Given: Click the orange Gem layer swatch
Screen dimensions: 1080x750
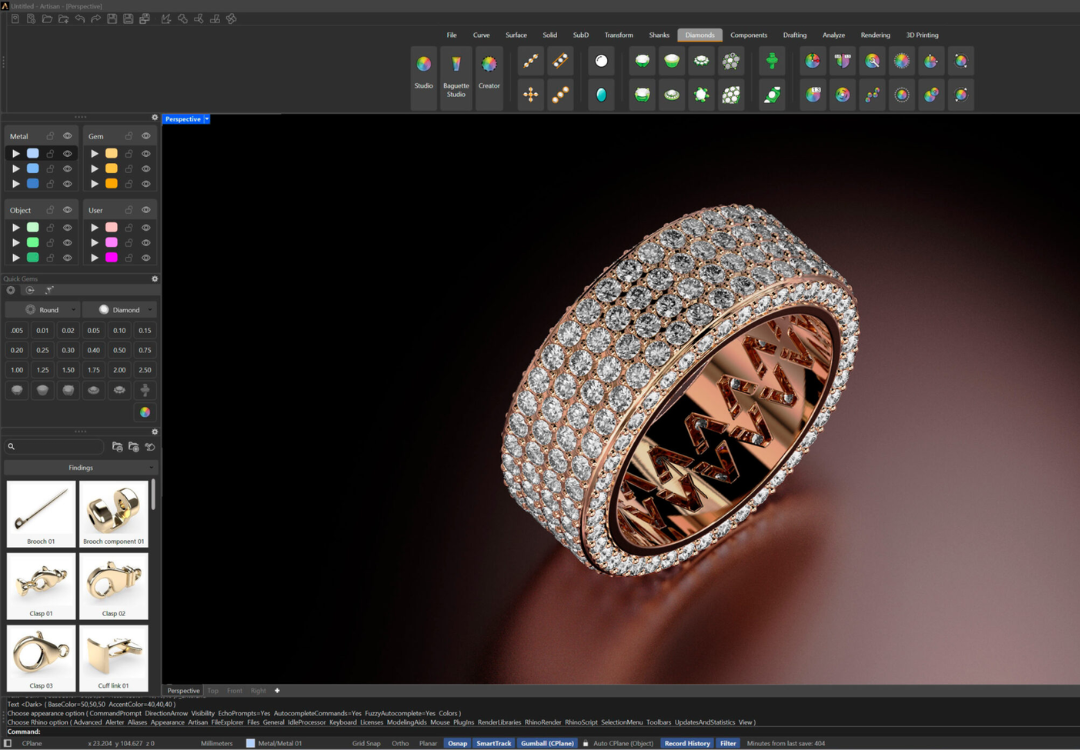Looking at the screenshot, I should [111, 184].
